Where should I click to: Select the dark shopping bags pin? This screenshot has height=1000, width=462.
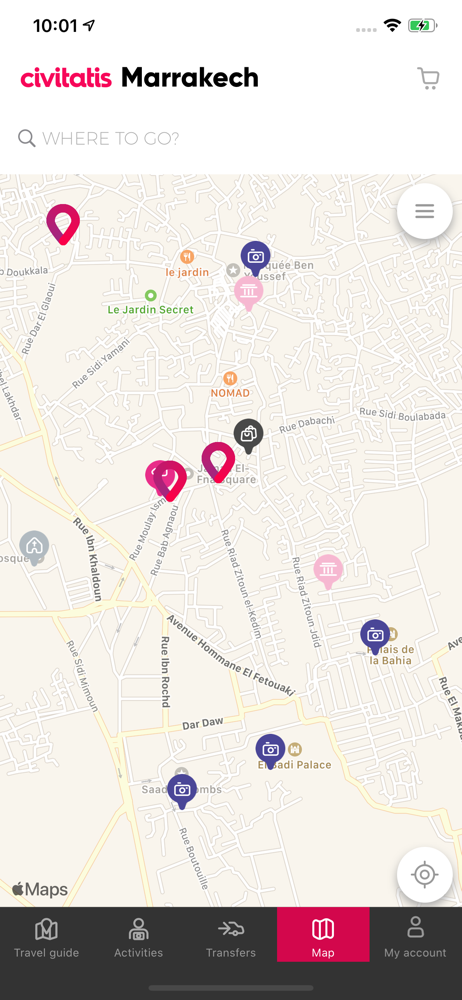point(248,436)
